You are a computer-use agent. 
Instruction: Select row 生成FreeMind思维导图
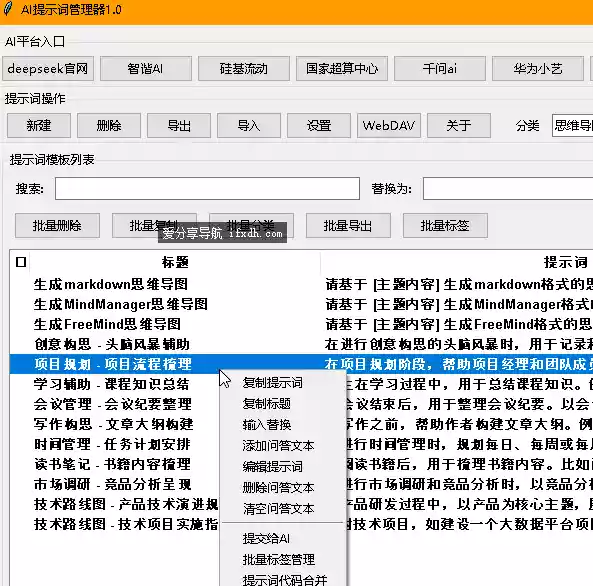(107, 324)
